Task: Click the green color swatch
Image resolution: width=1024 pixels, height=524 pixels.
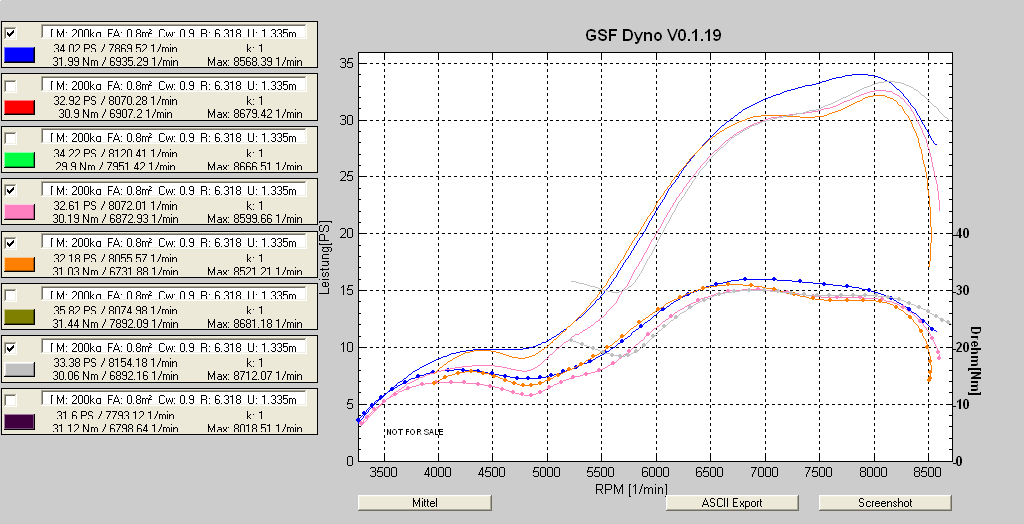Action: point(20,159)
